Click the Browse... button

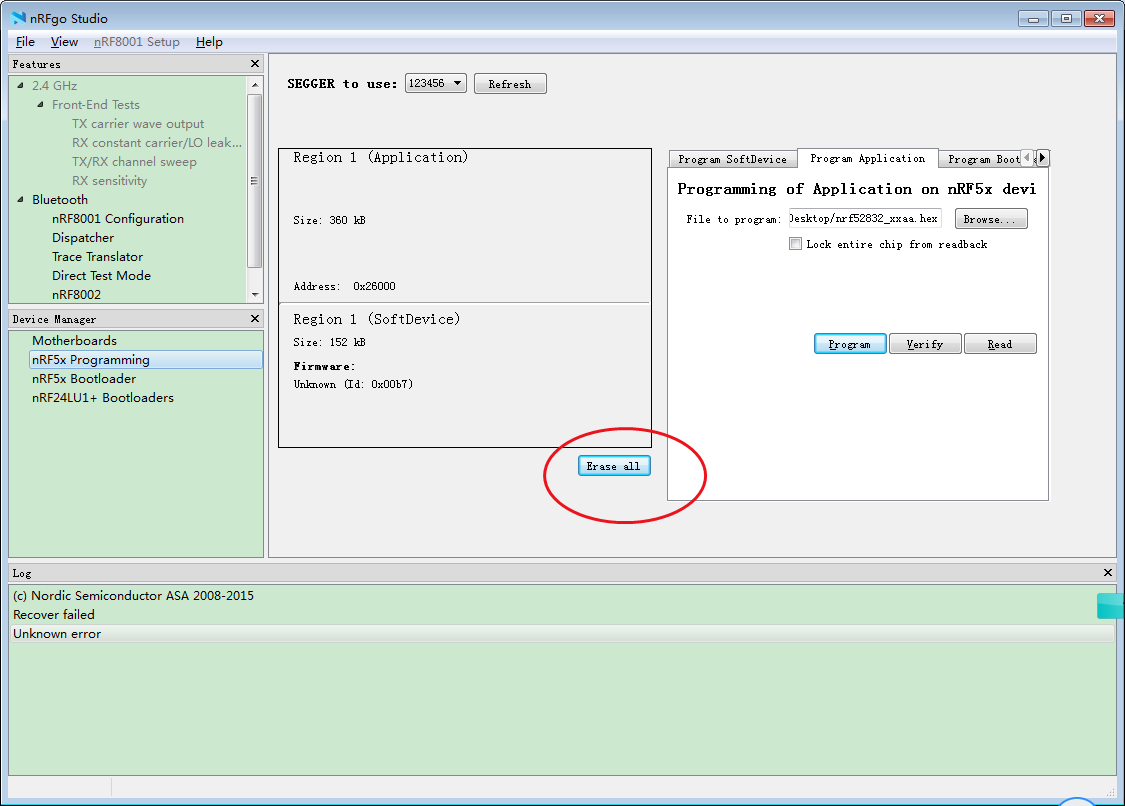(x=991, y=219)
